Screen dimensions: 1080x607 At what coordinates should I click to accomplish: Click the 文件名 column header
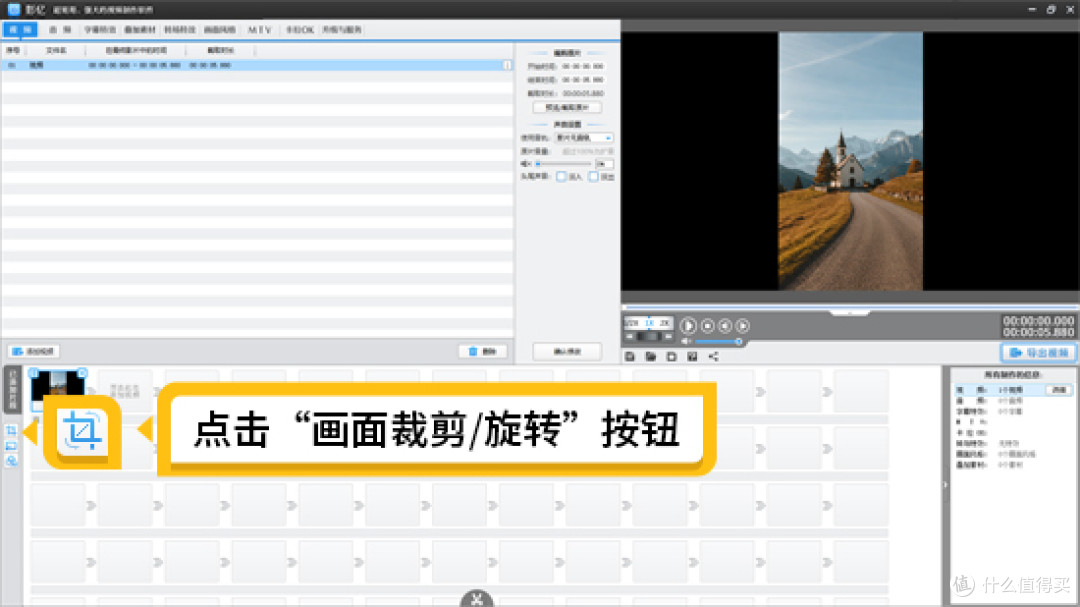tap(56, 50)
